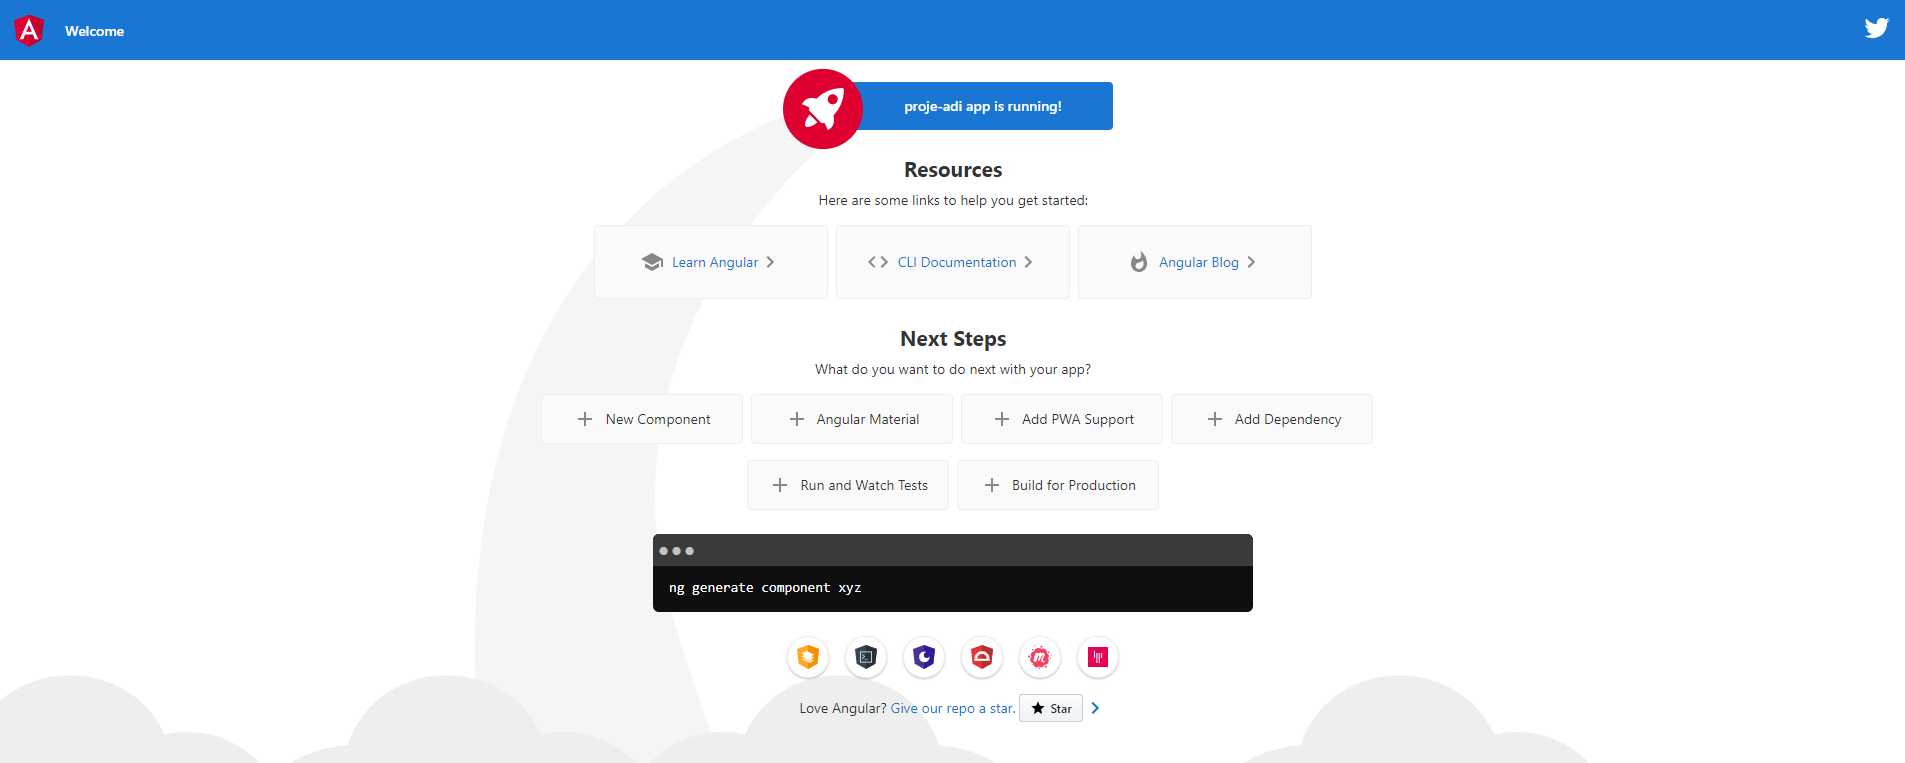The height and width of the screenshot is (763, 1905).
Task: Expand the CLI Documentation chevron arrow
Action: [1028, 262]
